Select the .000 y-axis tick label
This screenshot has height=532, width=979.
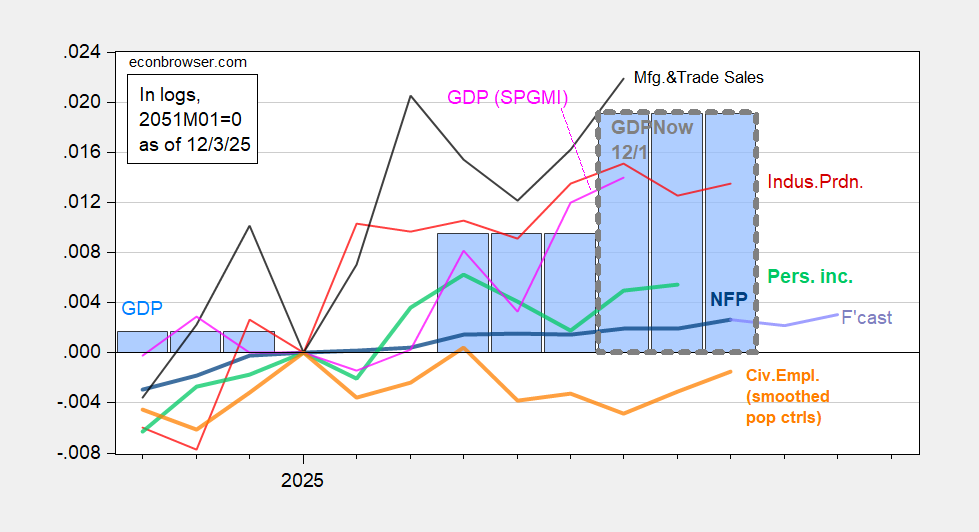83,353
